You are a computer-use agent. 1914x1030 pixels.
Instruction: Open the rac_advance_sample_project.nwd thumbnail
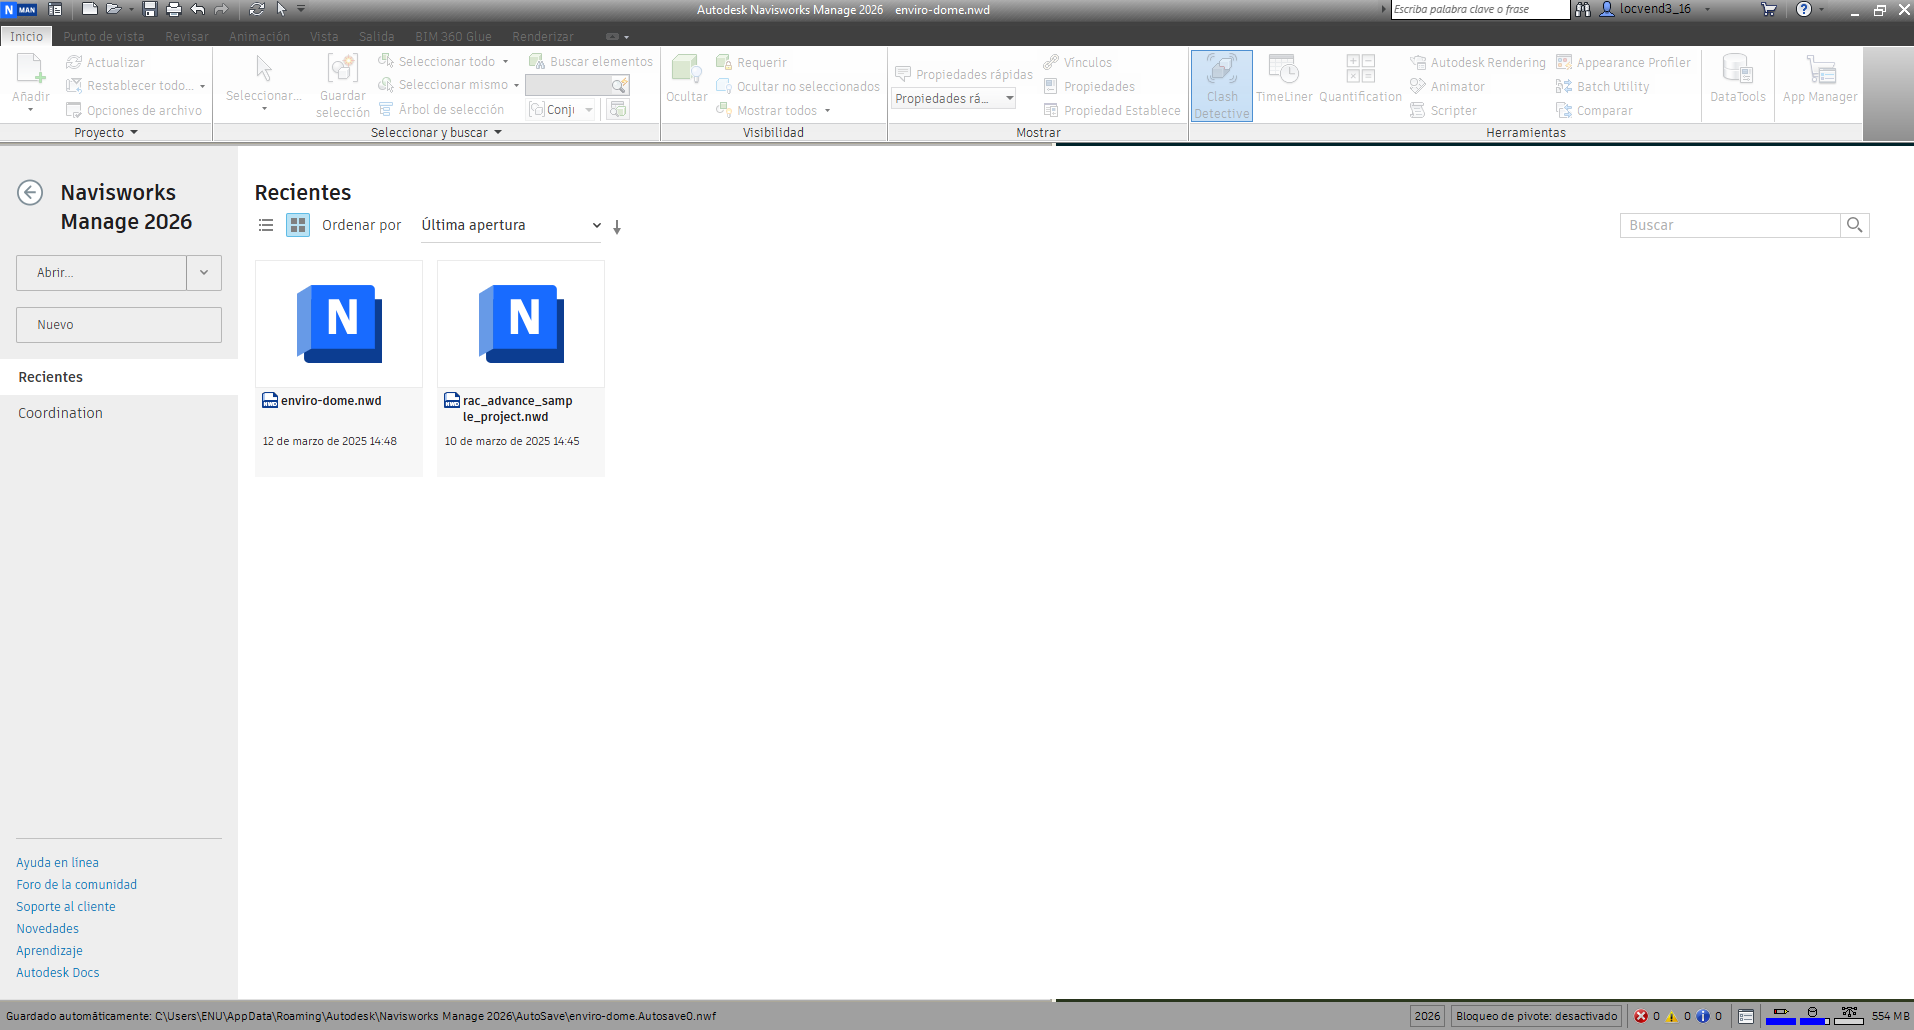[521, 324]
